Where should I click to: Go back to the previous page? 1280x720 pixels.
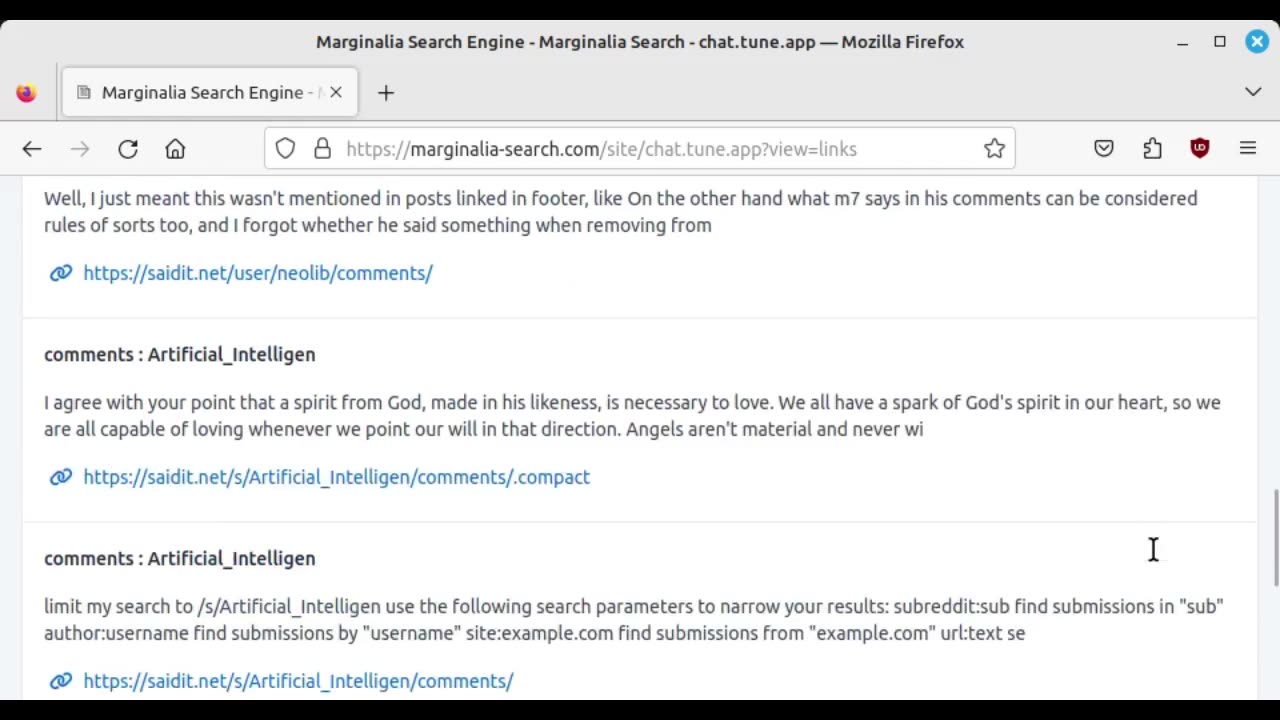point(32,149)
